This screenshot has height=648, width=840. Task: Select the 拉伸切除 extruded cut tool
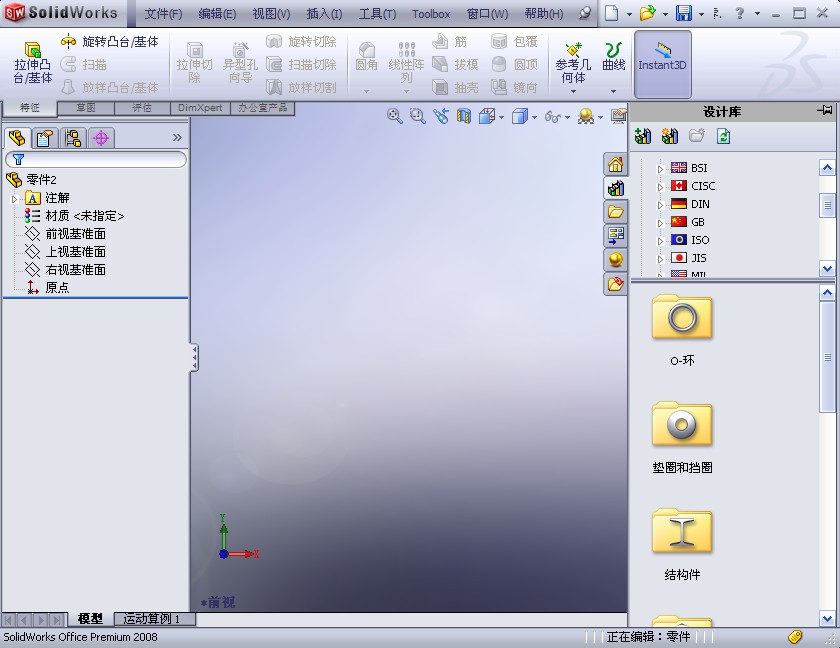195,64
